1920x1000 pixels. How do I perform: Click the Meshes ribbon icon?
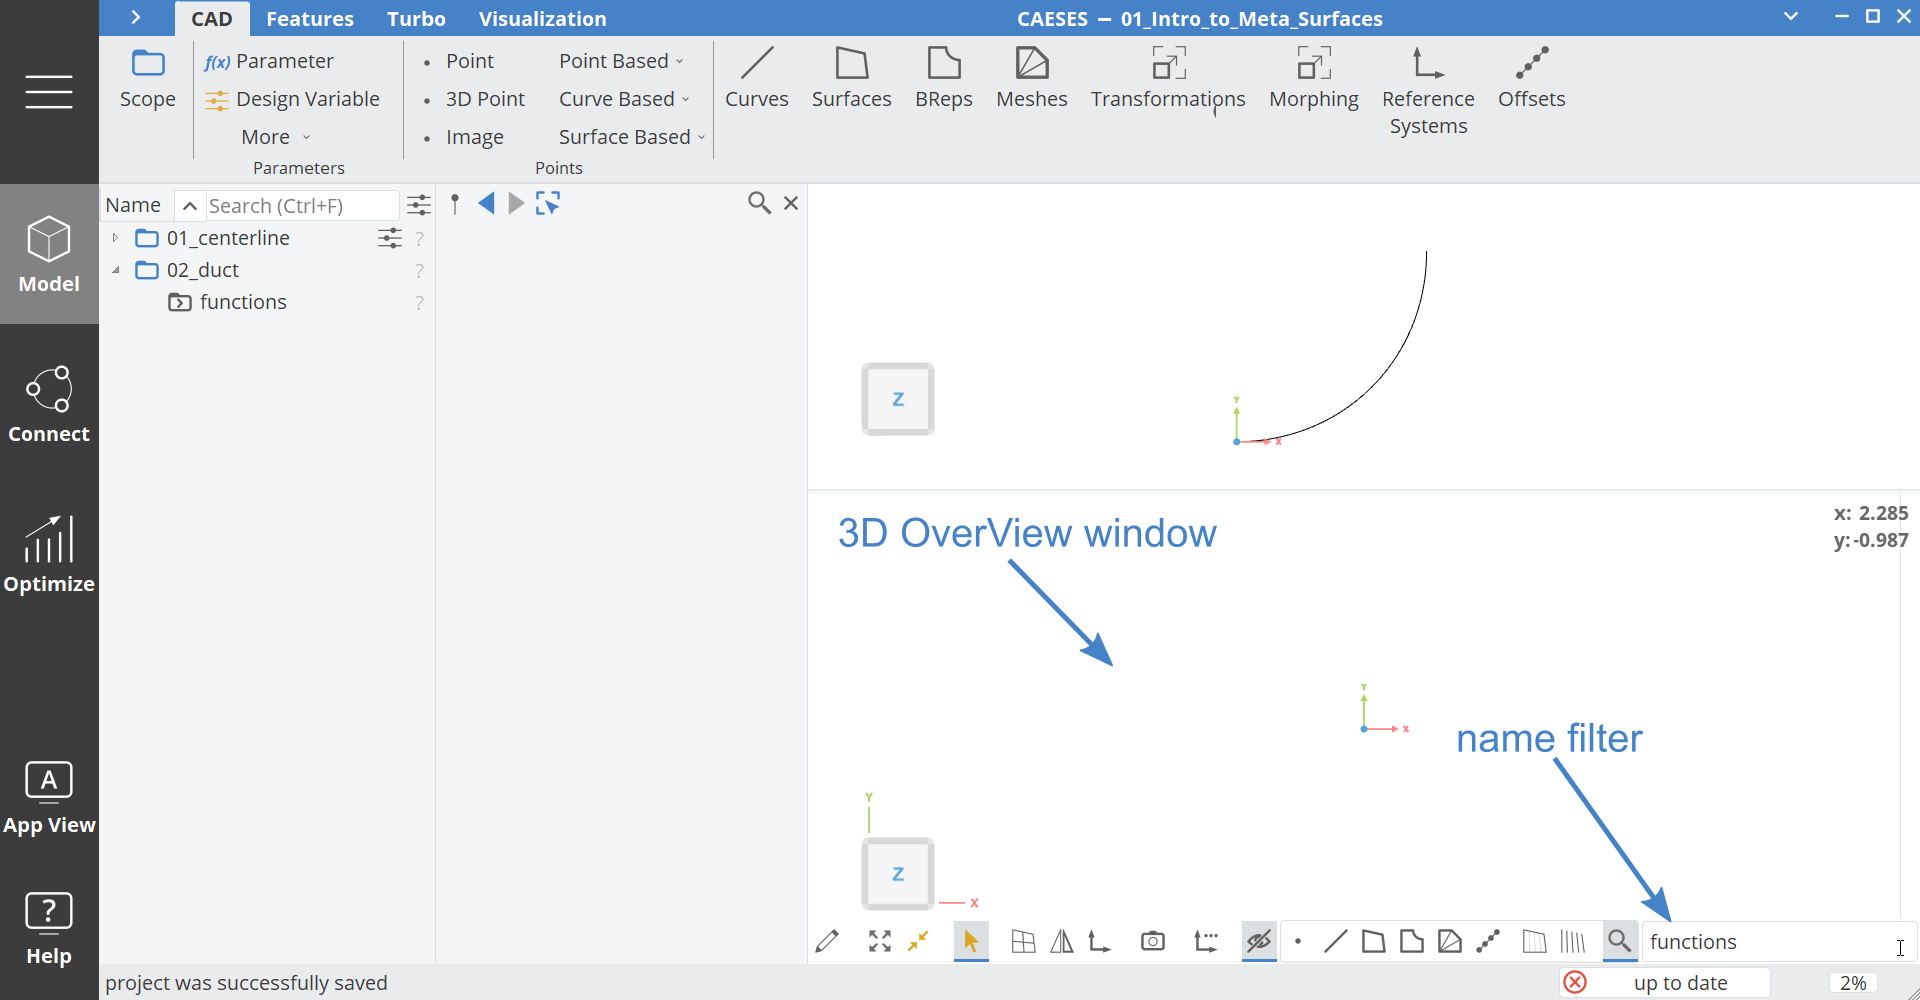click(x=1031, y=77)
